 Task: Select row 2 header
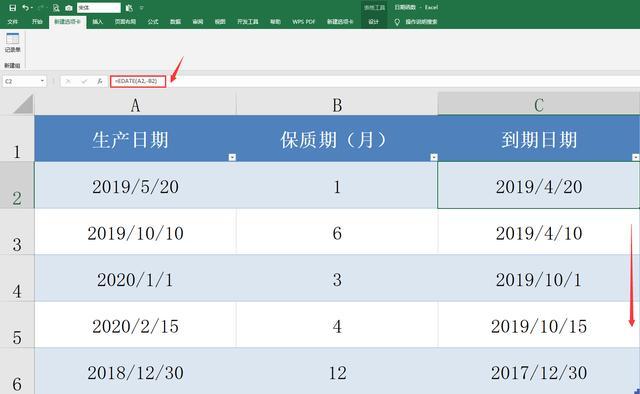click(17, 185)
